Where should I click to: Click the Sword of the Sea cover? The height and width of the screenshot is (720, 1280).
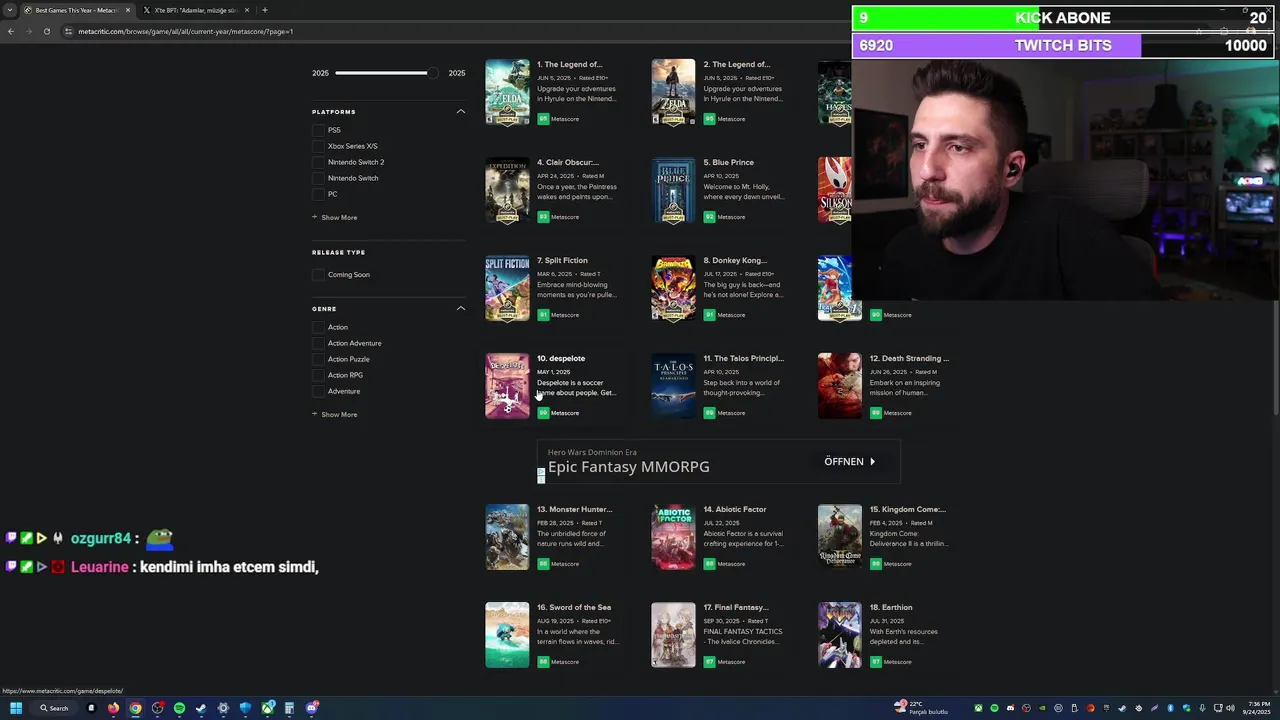(x=507, y=635)
